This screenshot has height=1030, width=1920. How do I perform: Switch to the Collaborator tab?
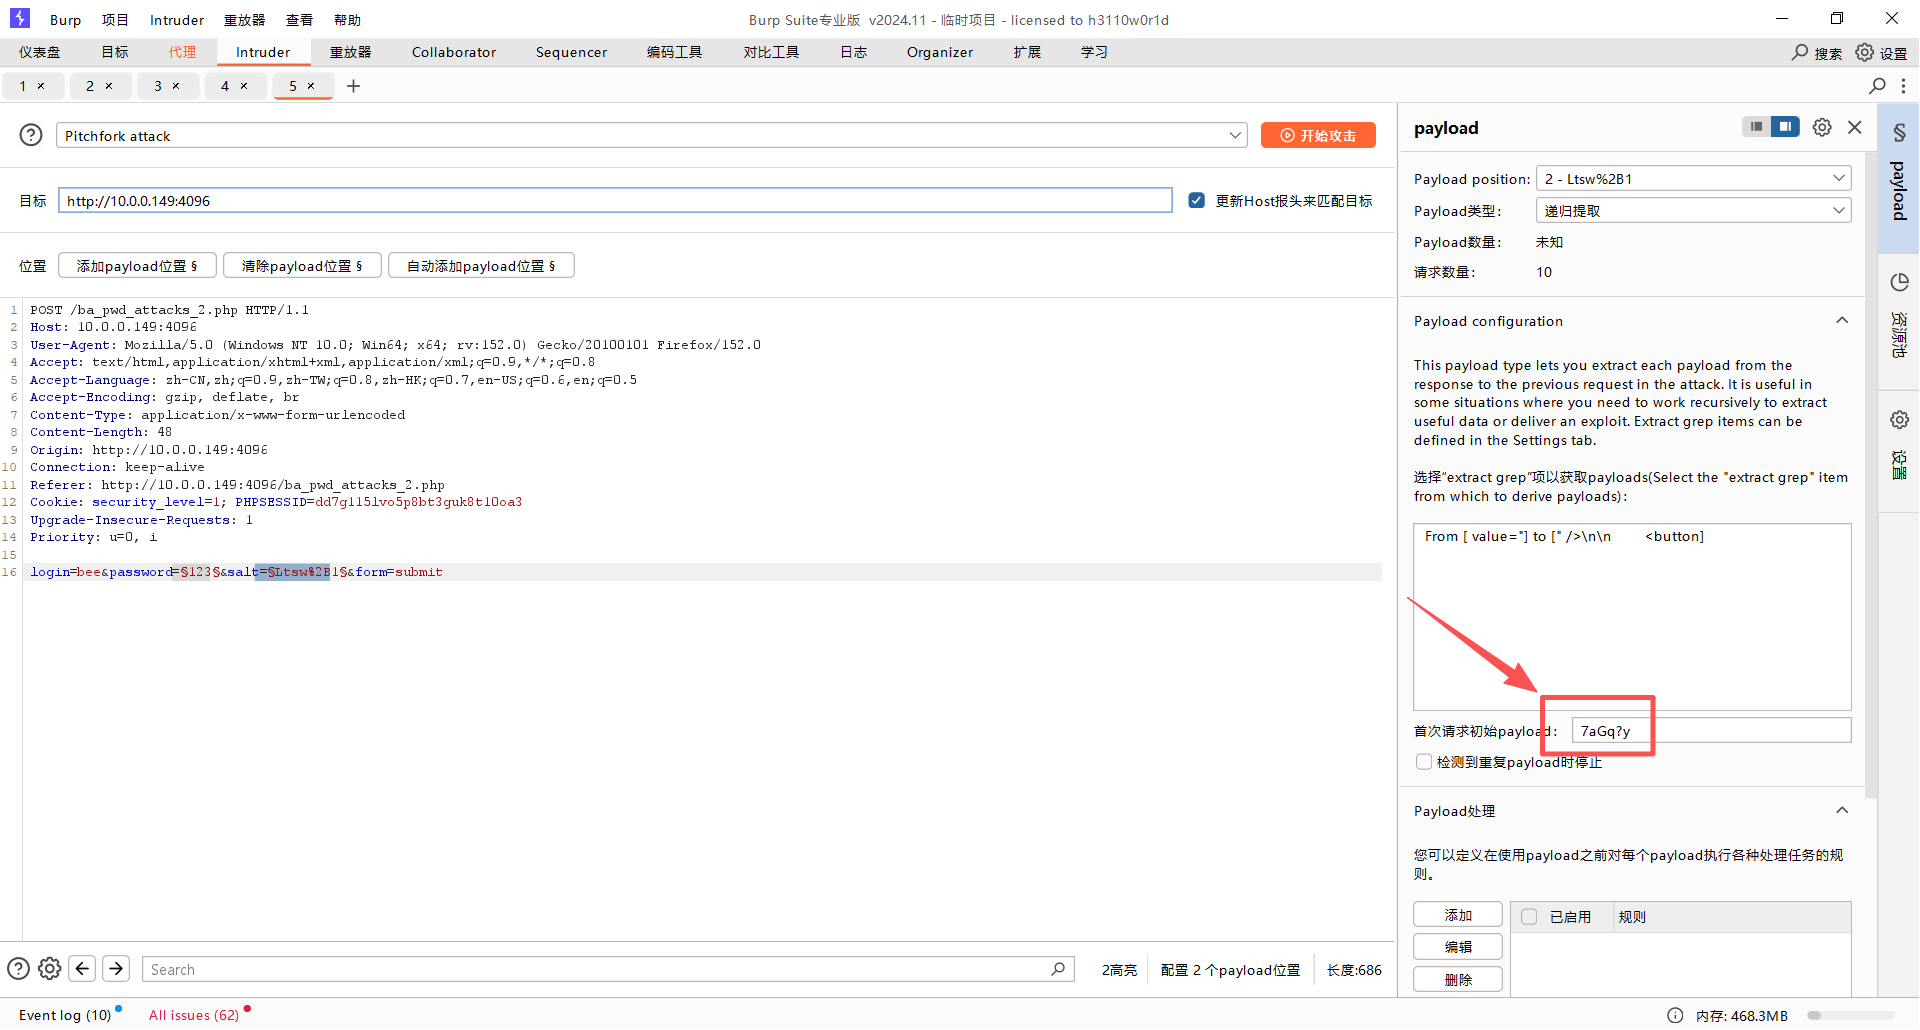pyautogui.click(x=454, y=52)
